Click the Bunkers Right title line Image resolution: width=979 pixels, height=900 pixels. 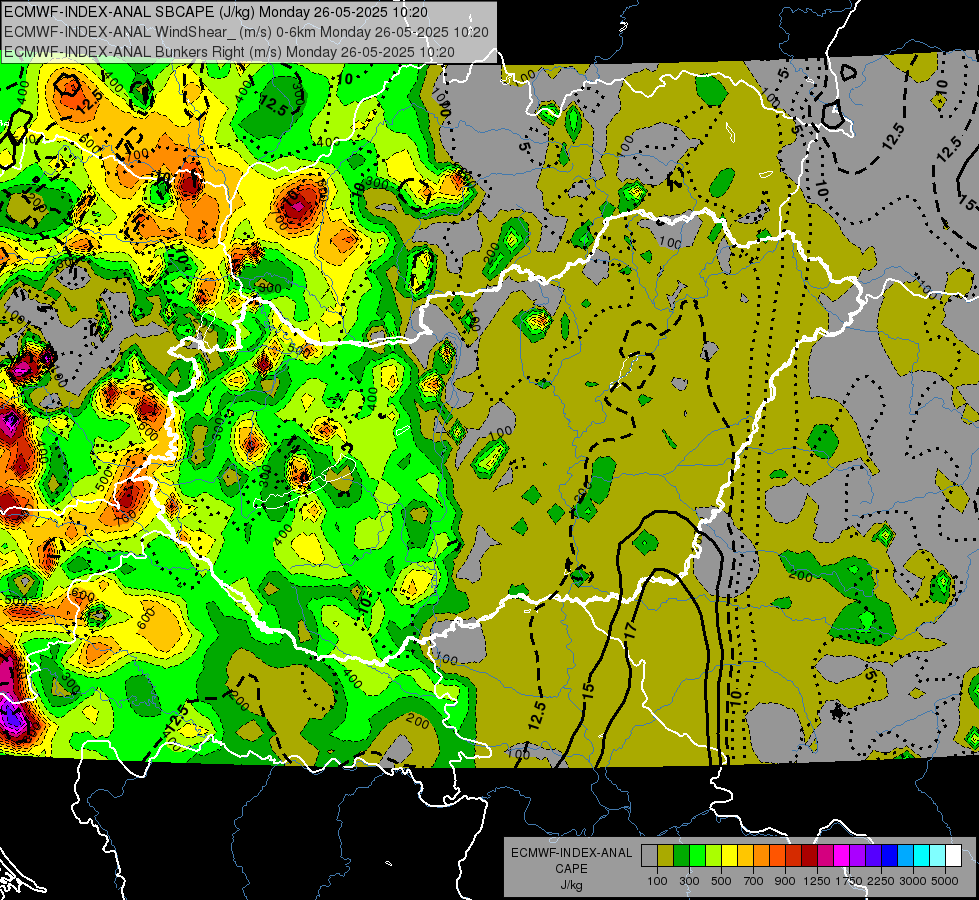[229, 52]
